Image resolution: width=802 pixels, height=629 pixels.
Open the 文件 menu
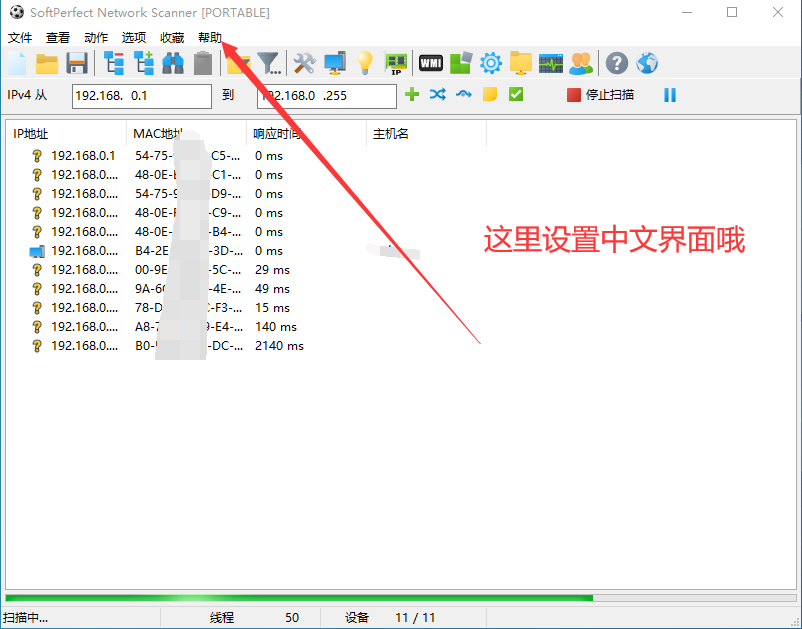pos(20,38)
